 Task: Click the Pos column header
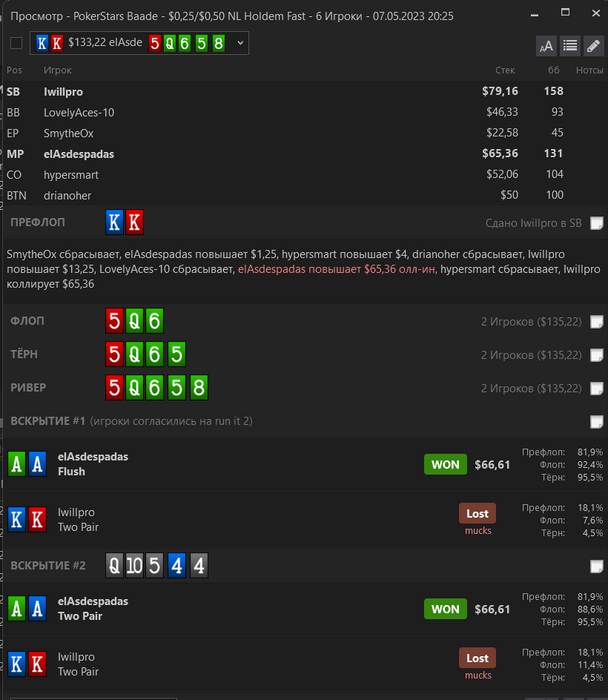click(x=14, y=70)
